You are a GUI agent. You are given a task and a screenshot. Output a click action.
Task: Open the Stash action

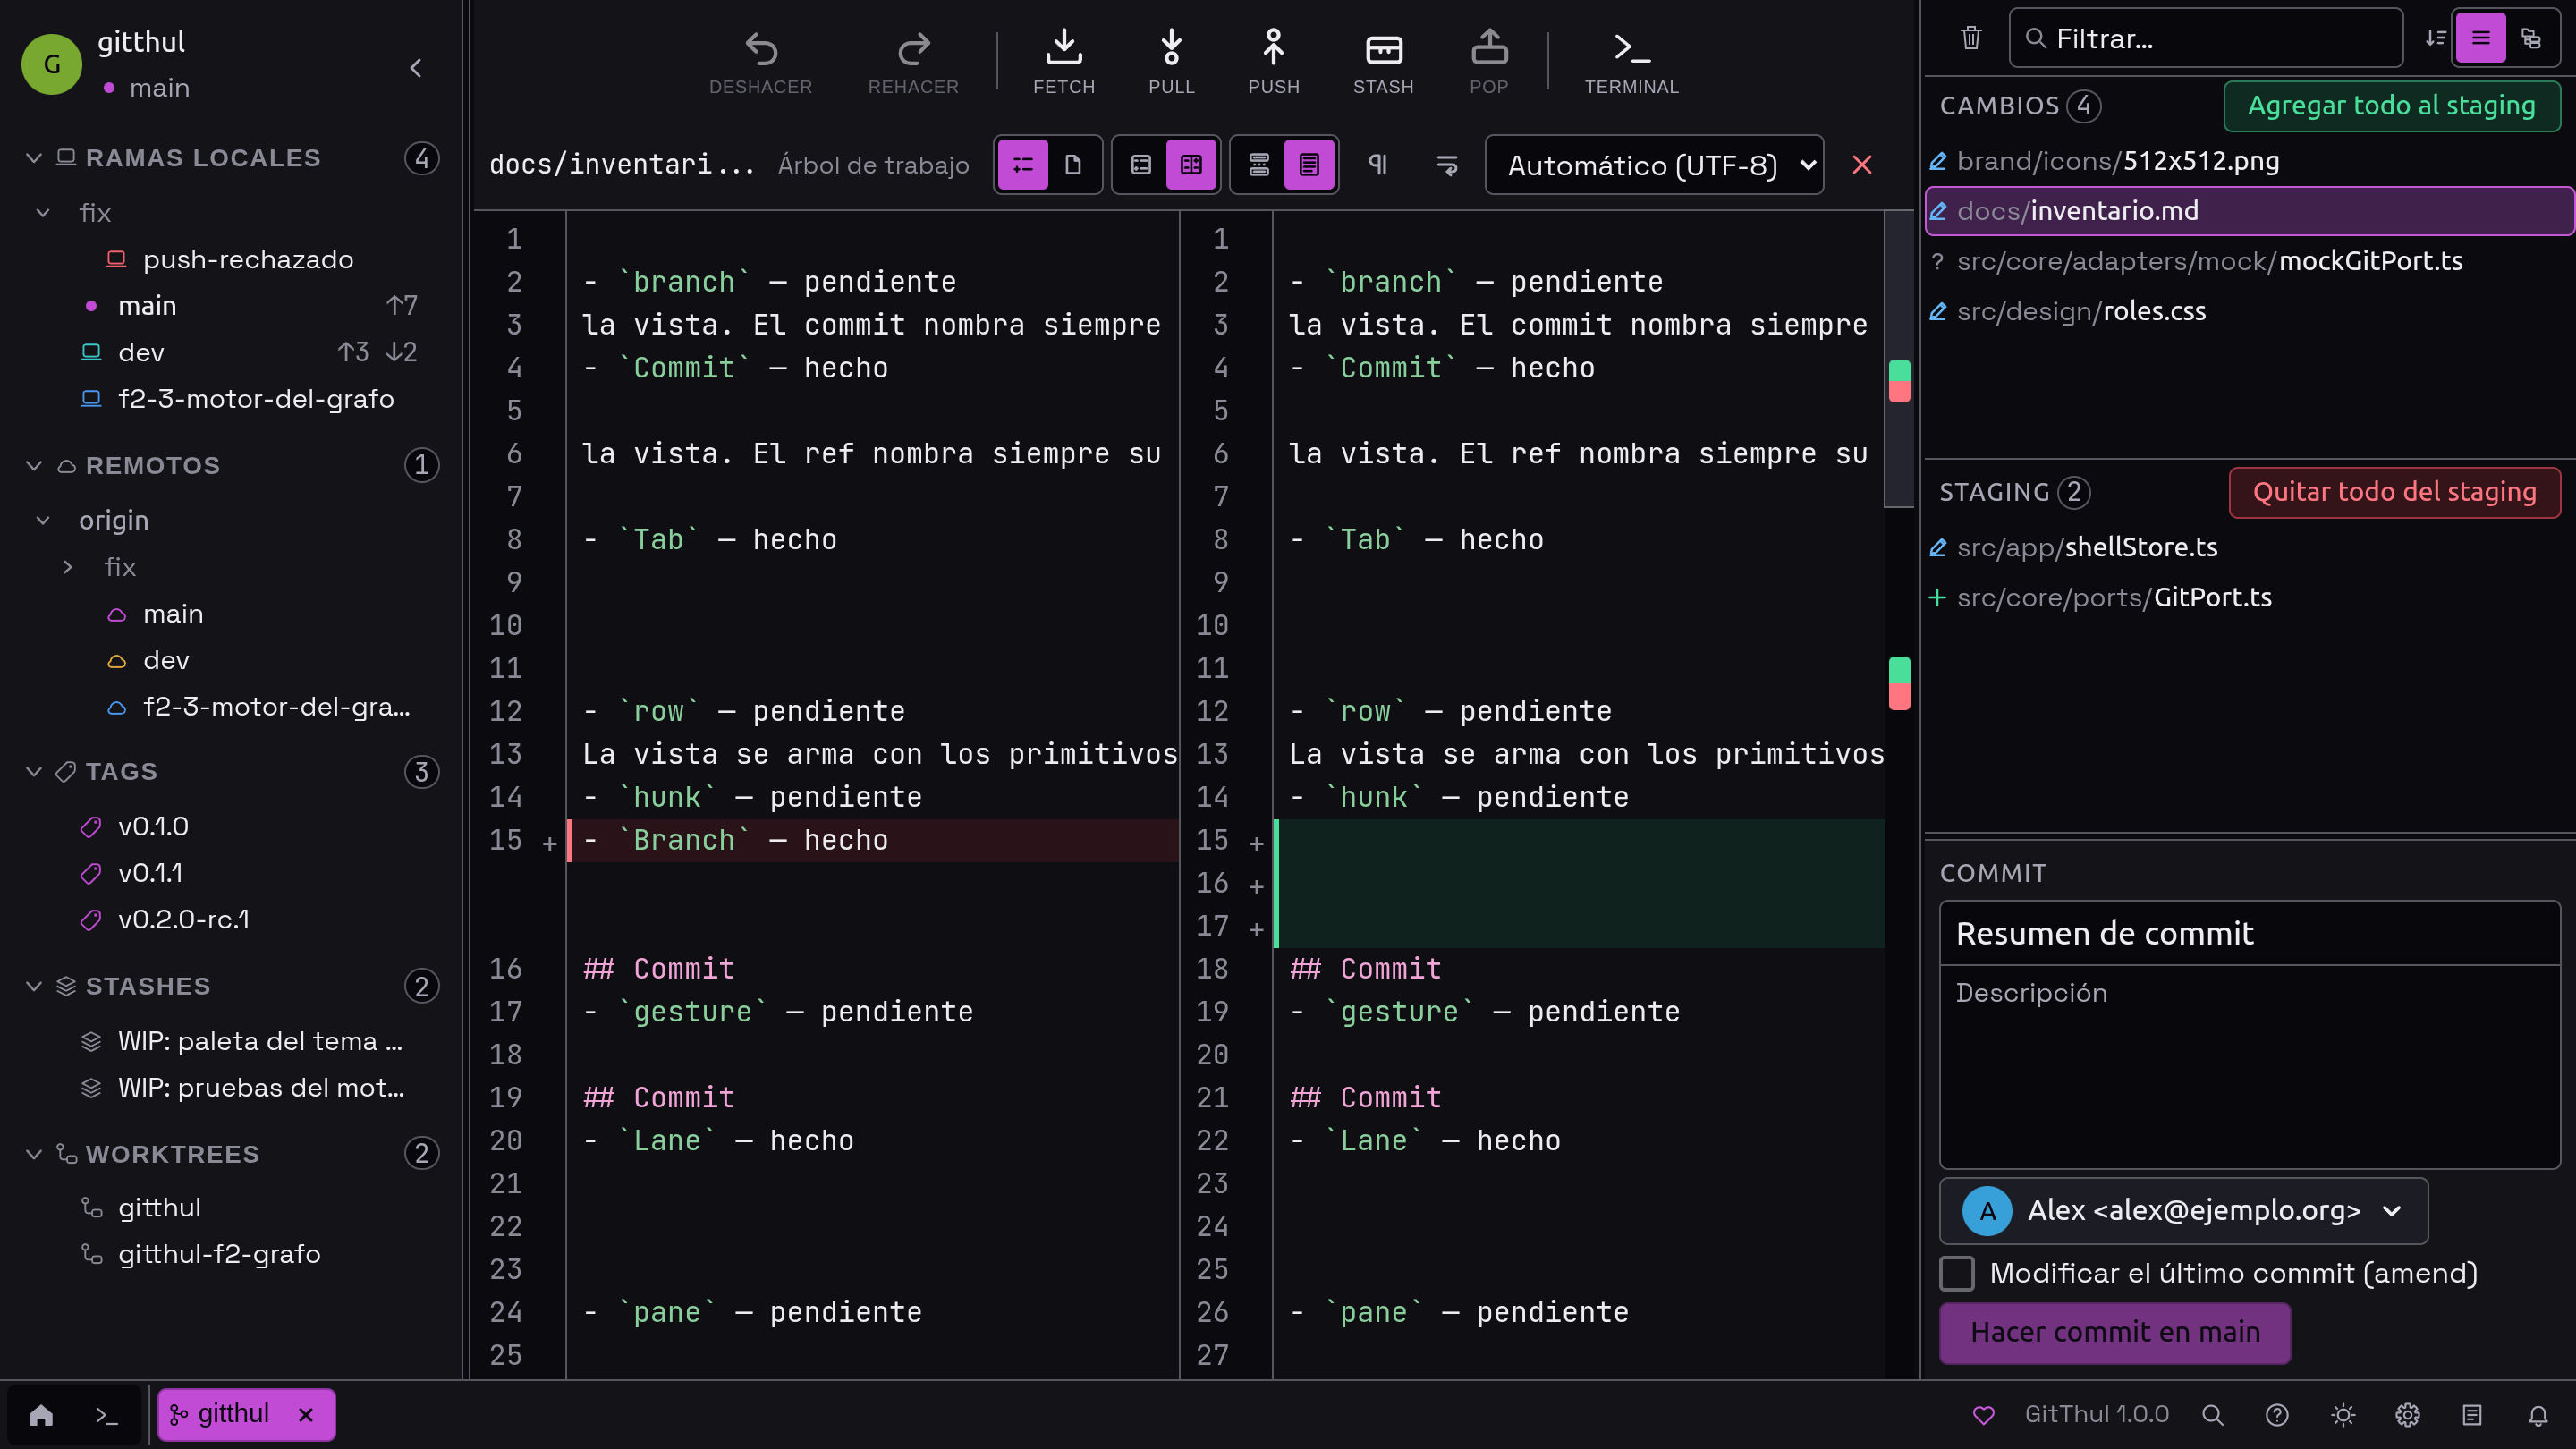pos(1383,61)
